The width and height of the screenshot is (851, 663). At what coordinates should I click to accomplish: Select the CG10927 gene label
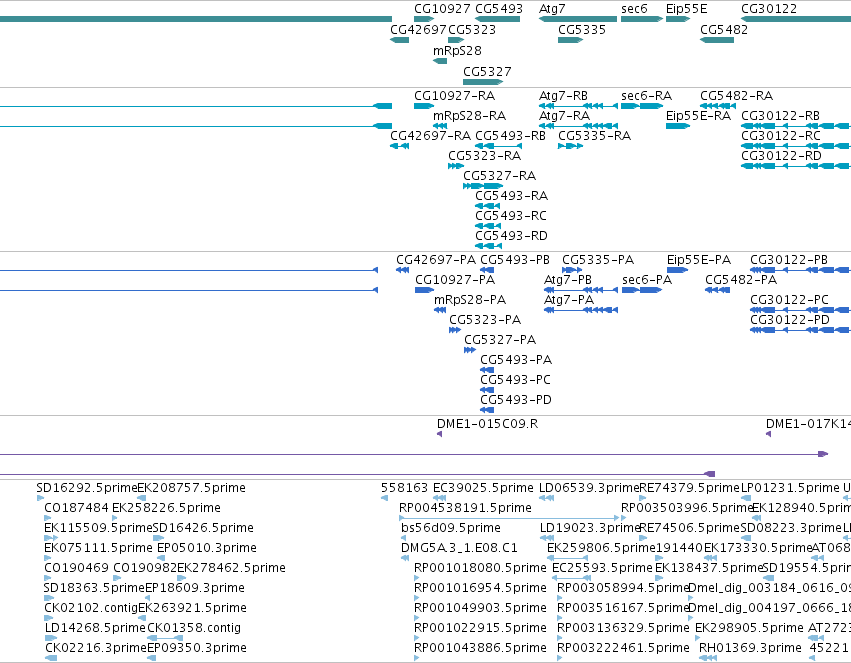click(442, 9)
